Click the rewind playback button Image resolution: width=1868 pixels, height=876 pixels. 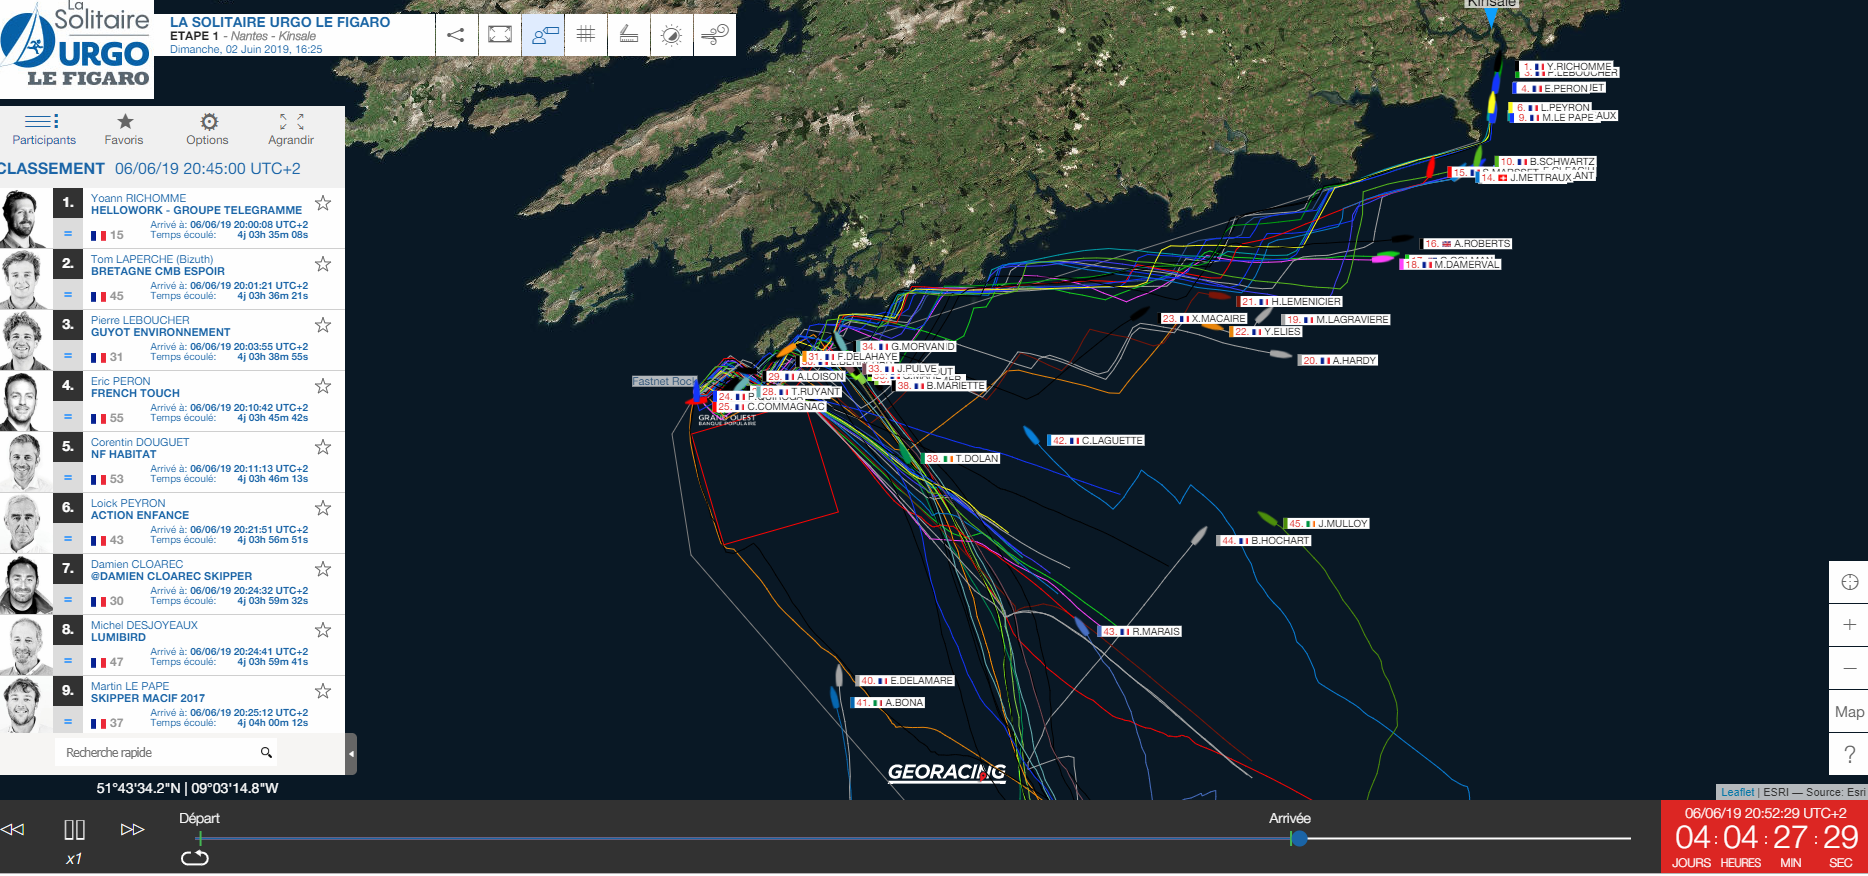(13, 829)
